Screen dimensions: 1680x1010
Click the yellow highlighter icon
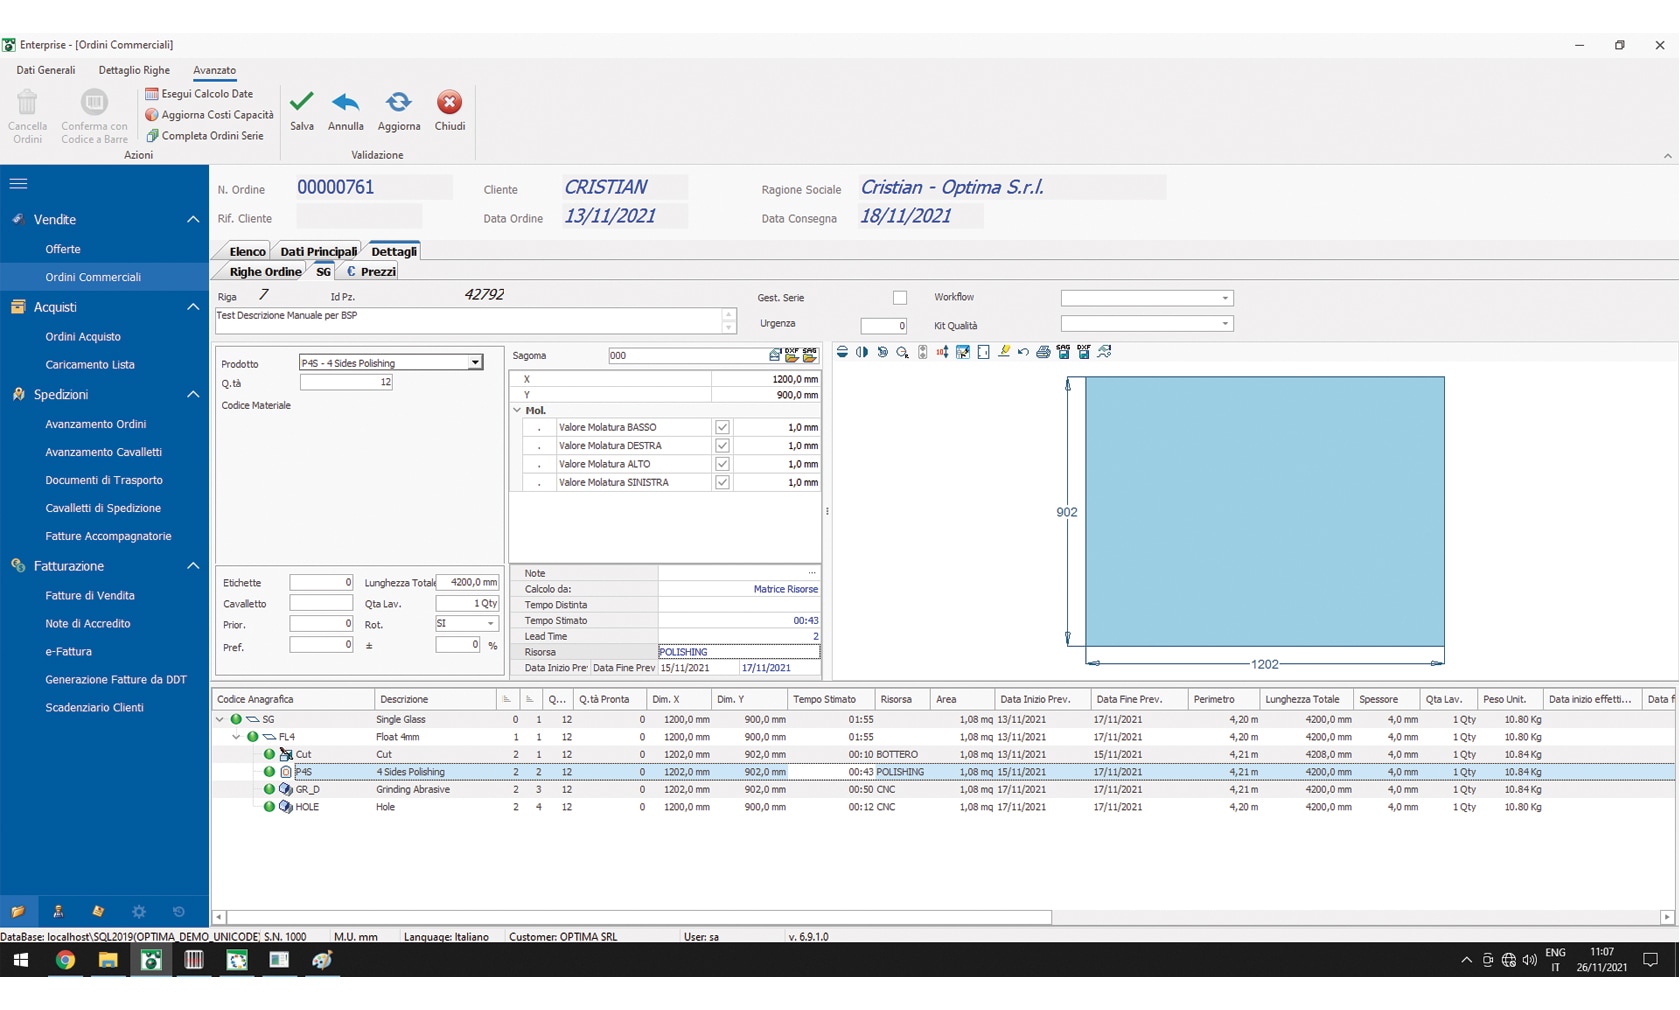pyautogui.click(x=1003, y=352)
